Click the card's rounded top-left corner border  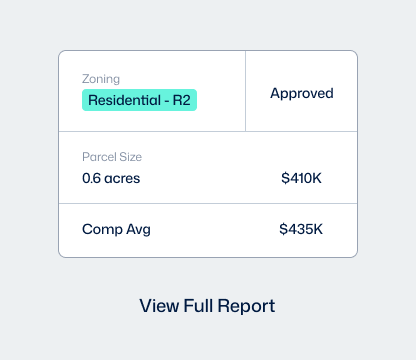pyautogui.click(x=61, y=53)
